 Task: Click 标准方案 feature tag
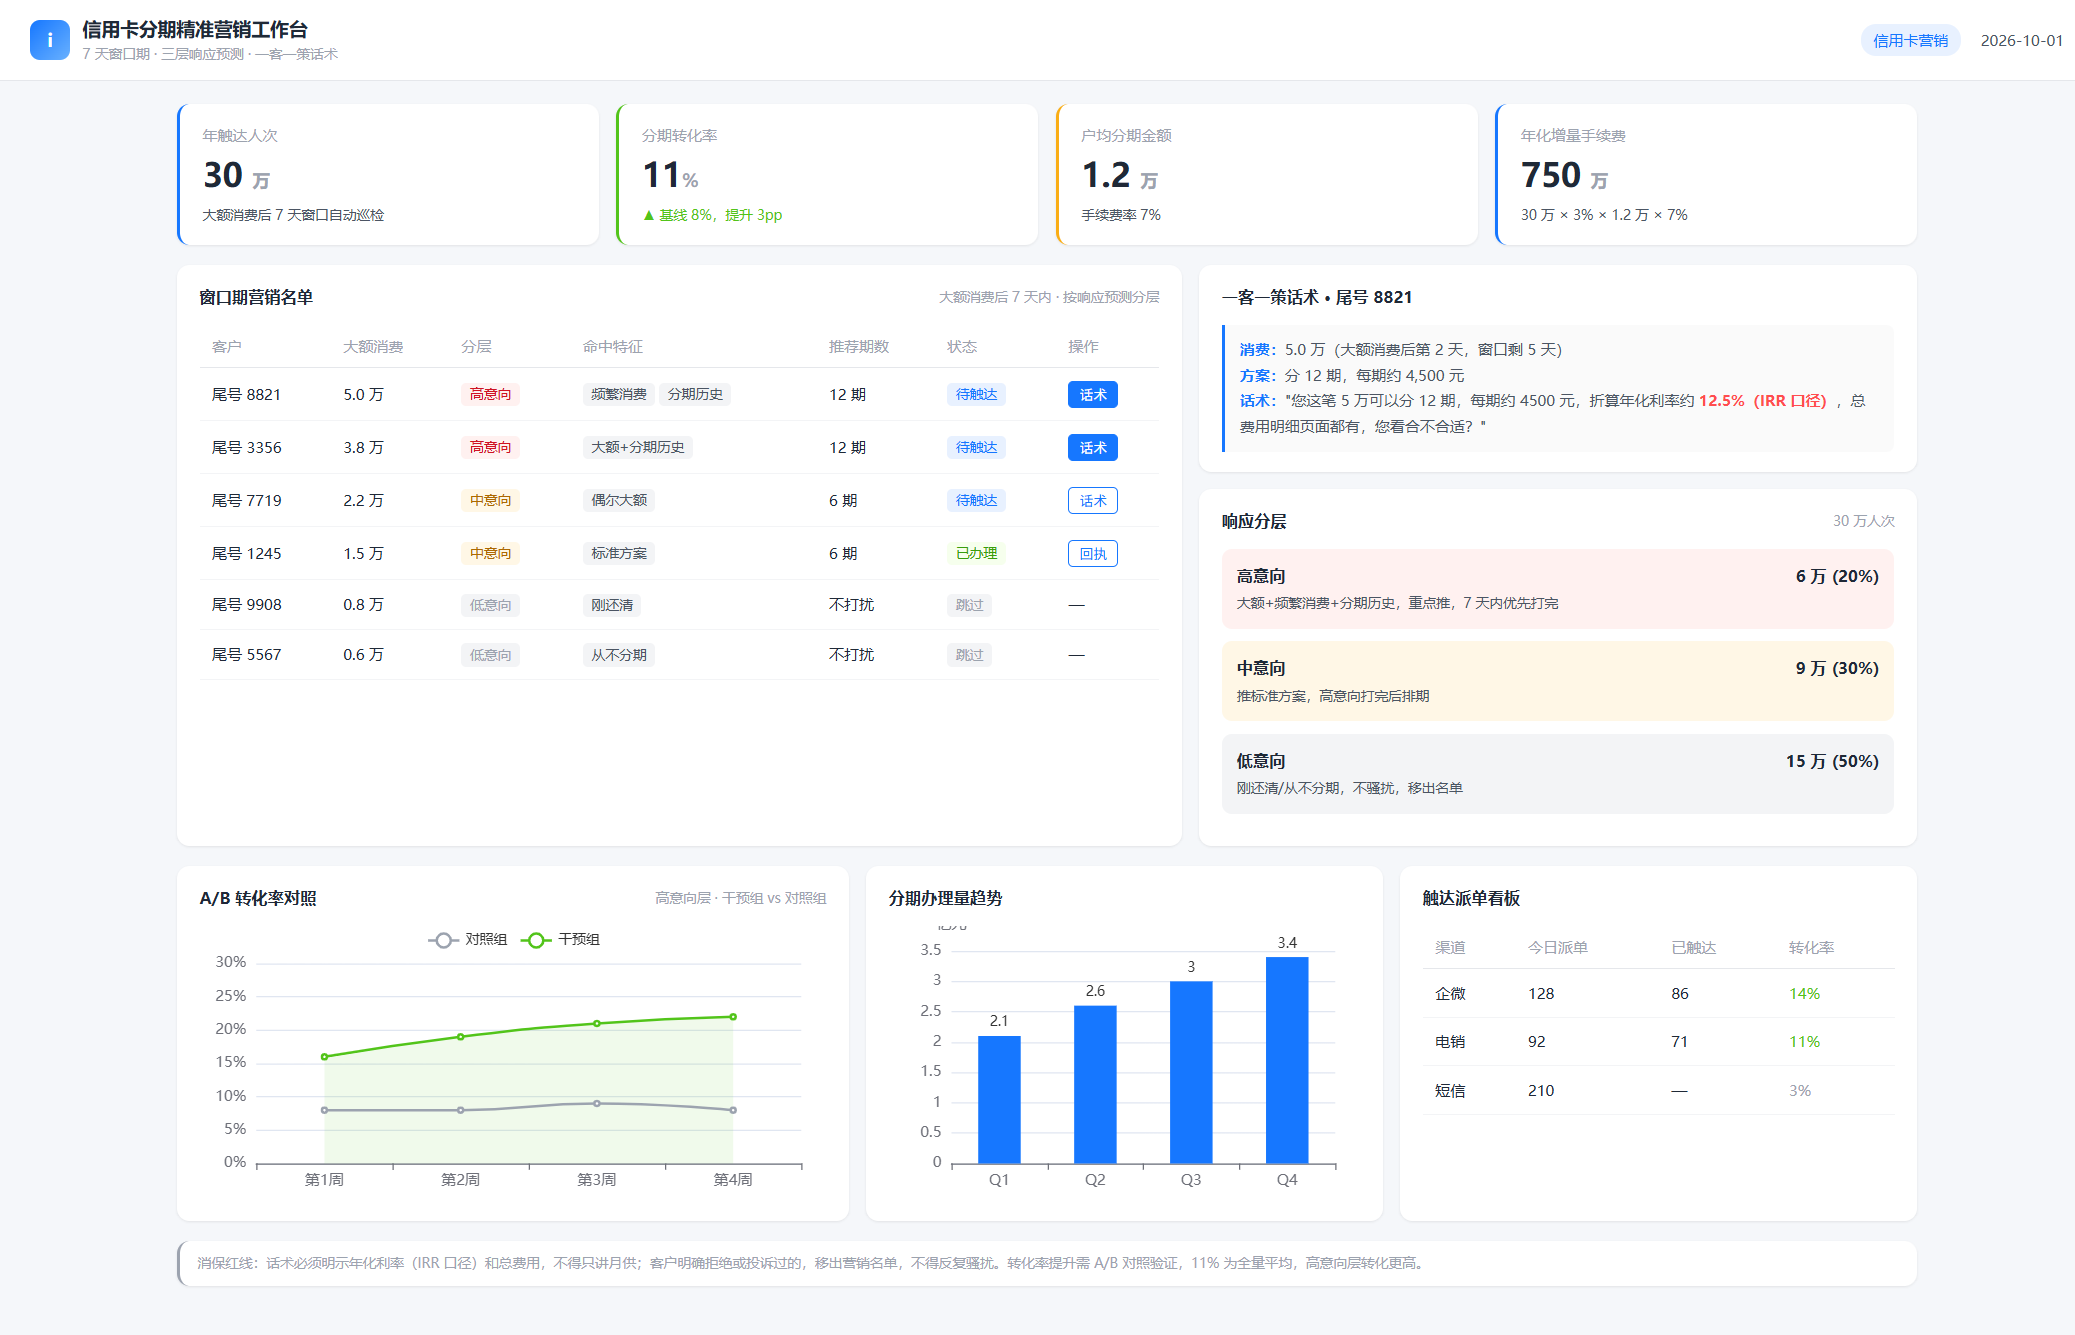618,554
